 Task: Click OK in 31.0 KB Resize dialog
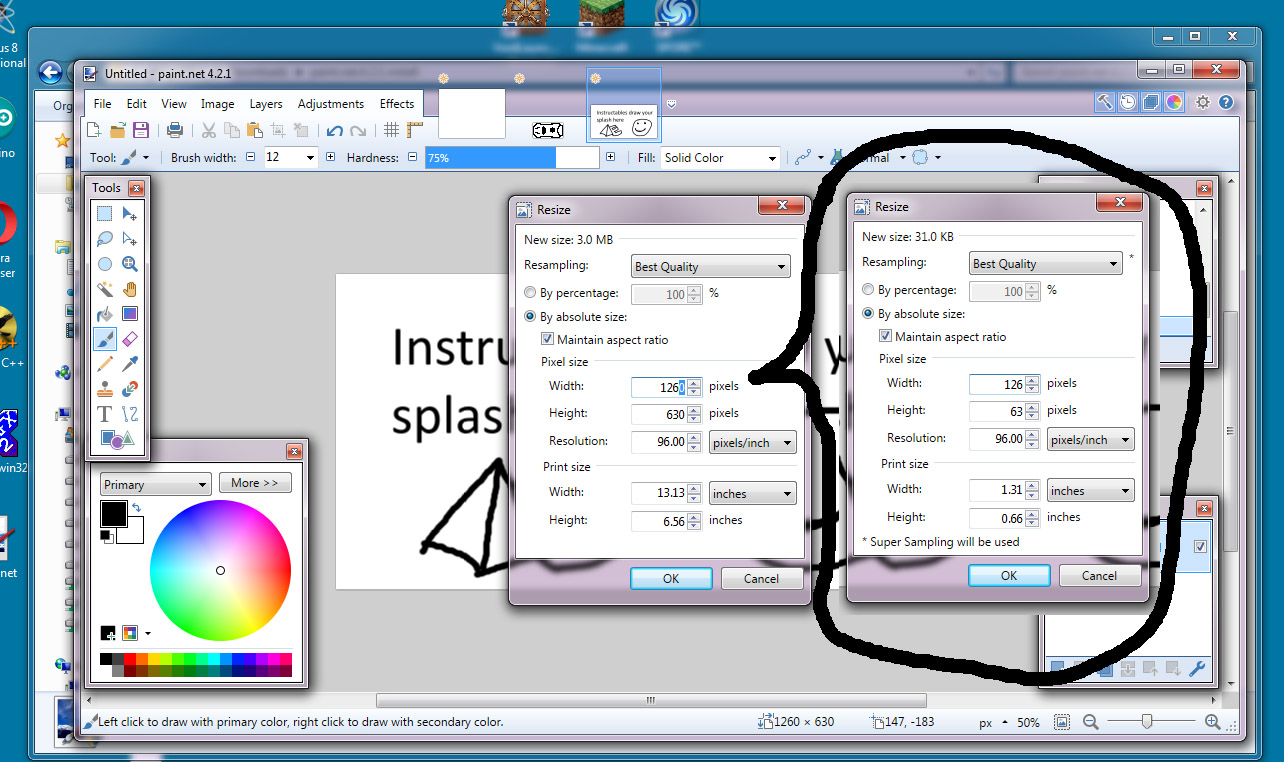click(x=1009, y=575)
